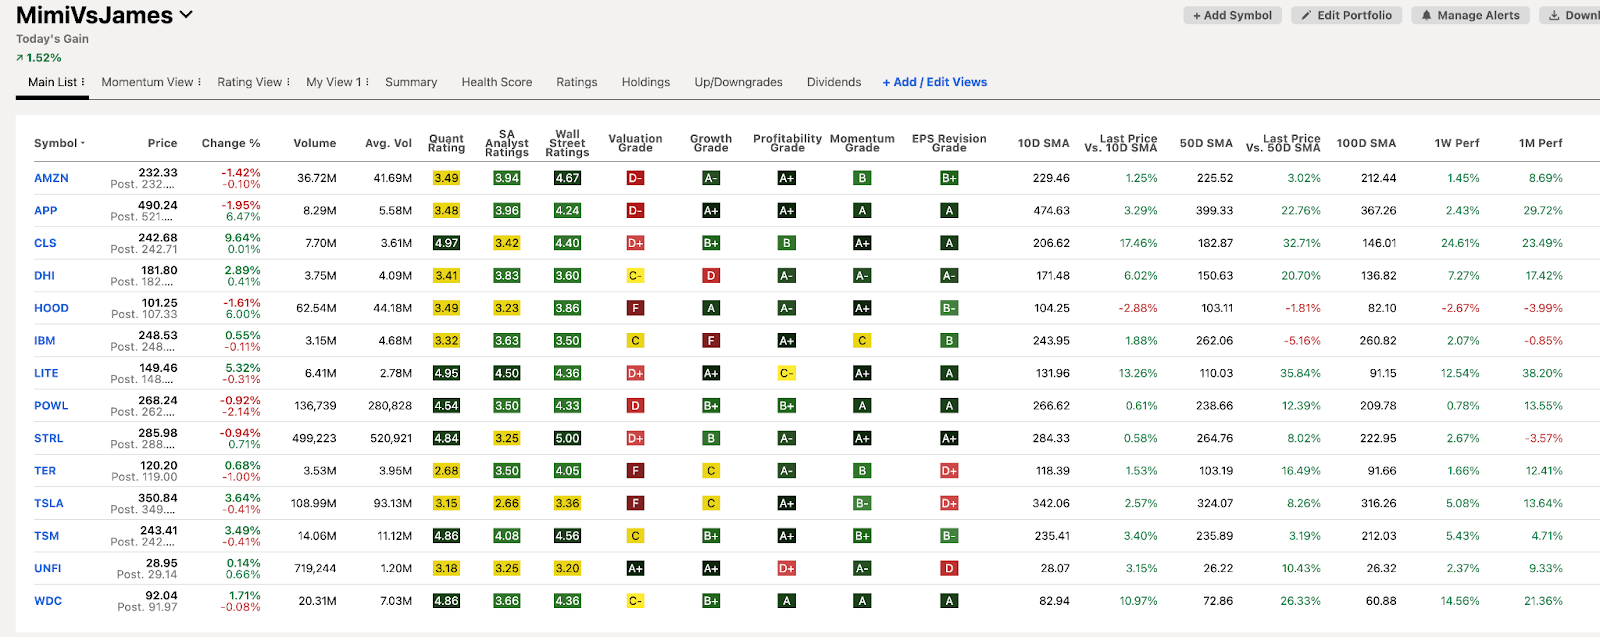Click WDC's 1W Perf value 14.56%

point(1460,601)
